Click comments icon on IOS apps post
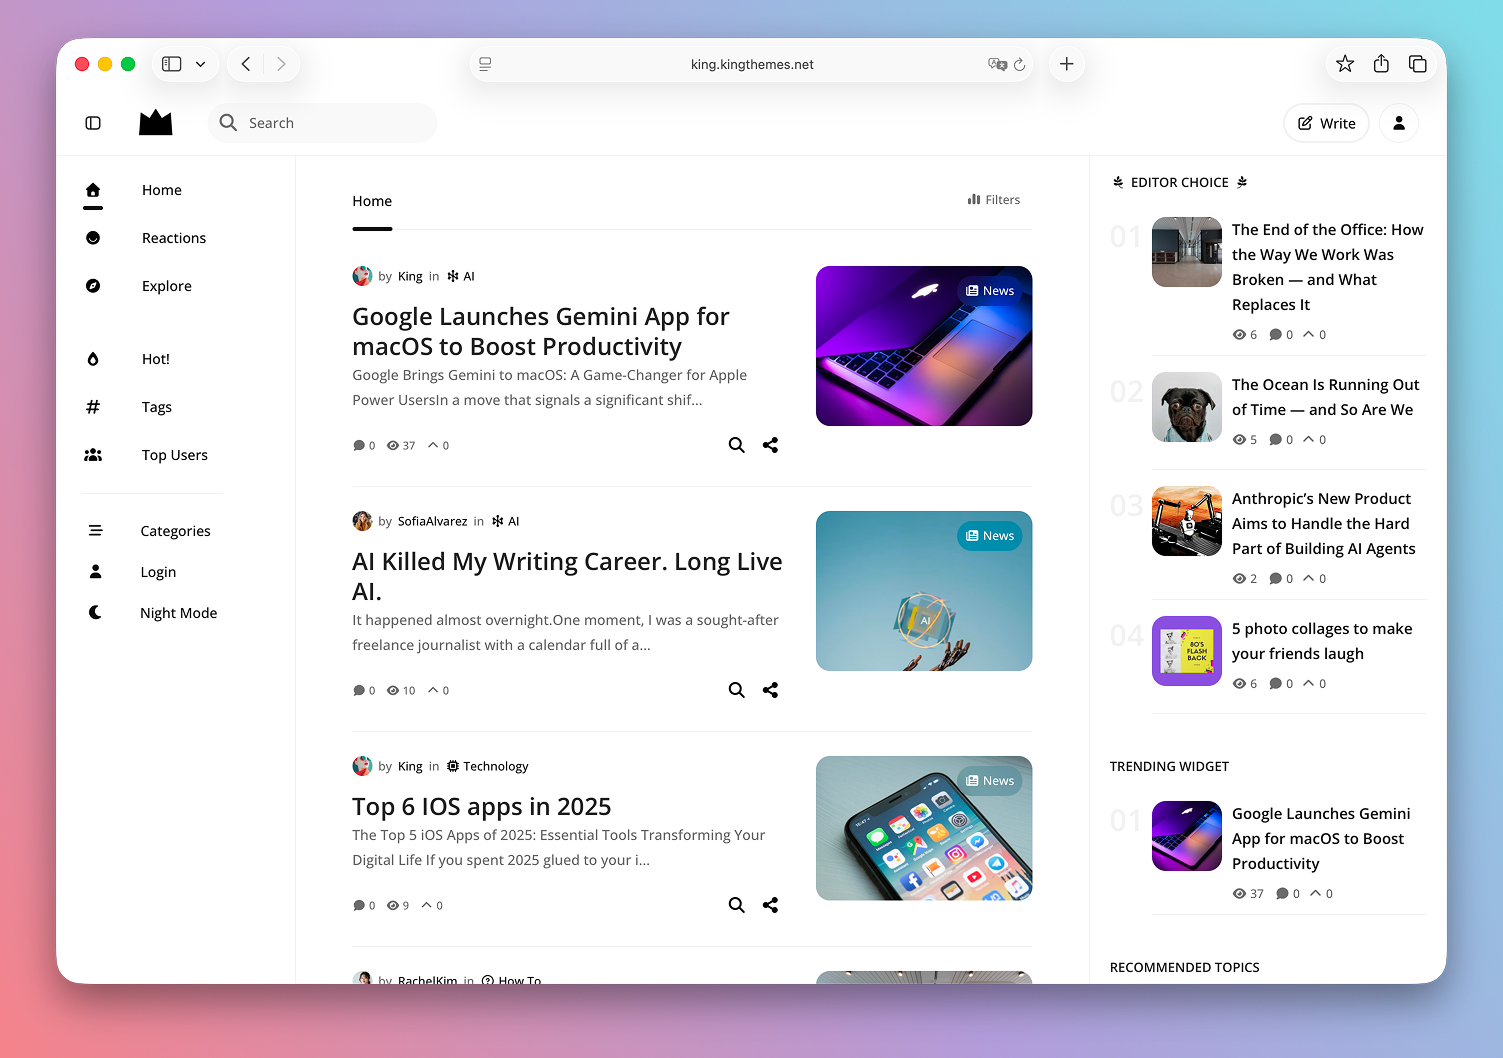Screen dimensions: 1503x1058 [359, 906]
